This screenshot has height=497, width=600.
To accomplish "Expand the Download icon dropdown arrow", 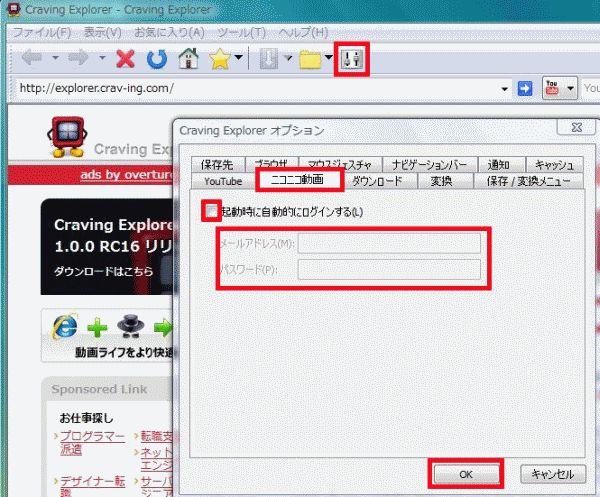I will pyautogui.click(x=288, y=58).
